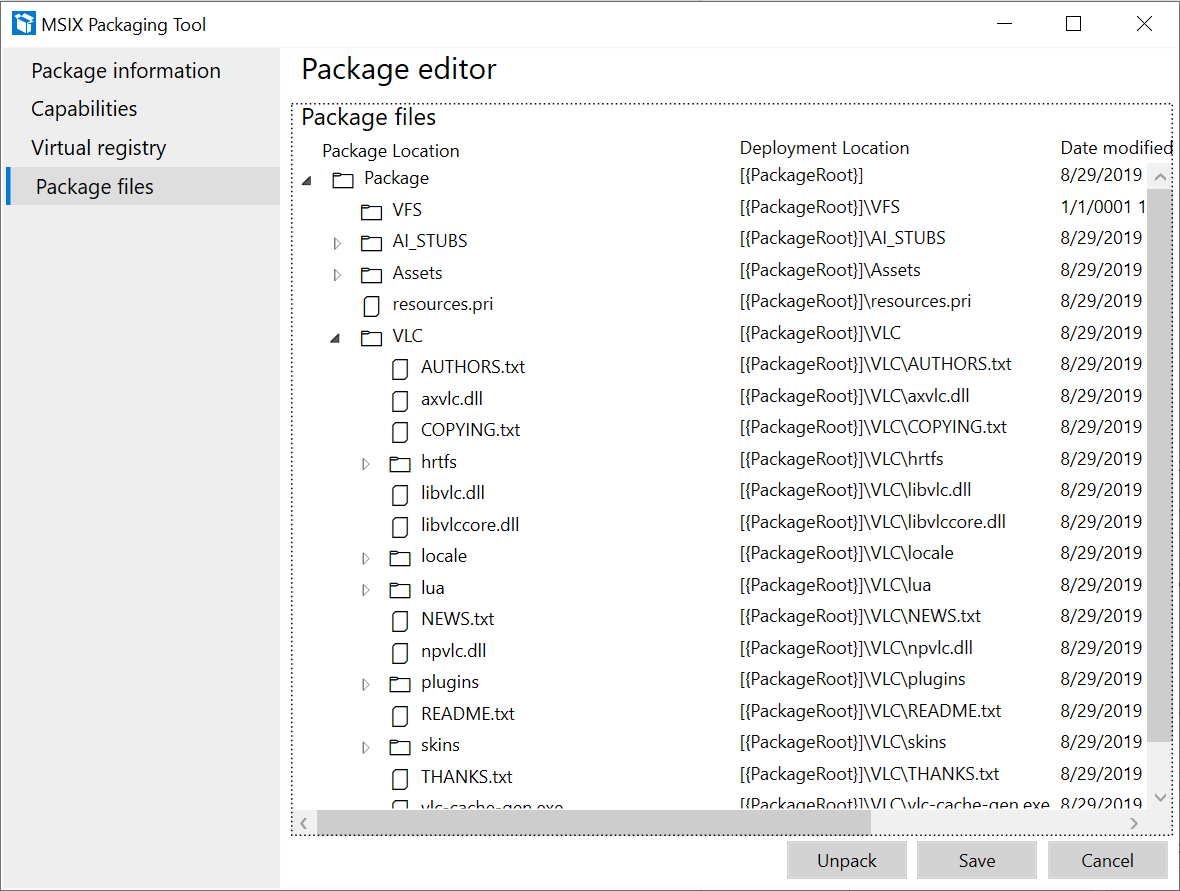Click deployment path [{PackageRoot}]\Assets

click(830, 269)
